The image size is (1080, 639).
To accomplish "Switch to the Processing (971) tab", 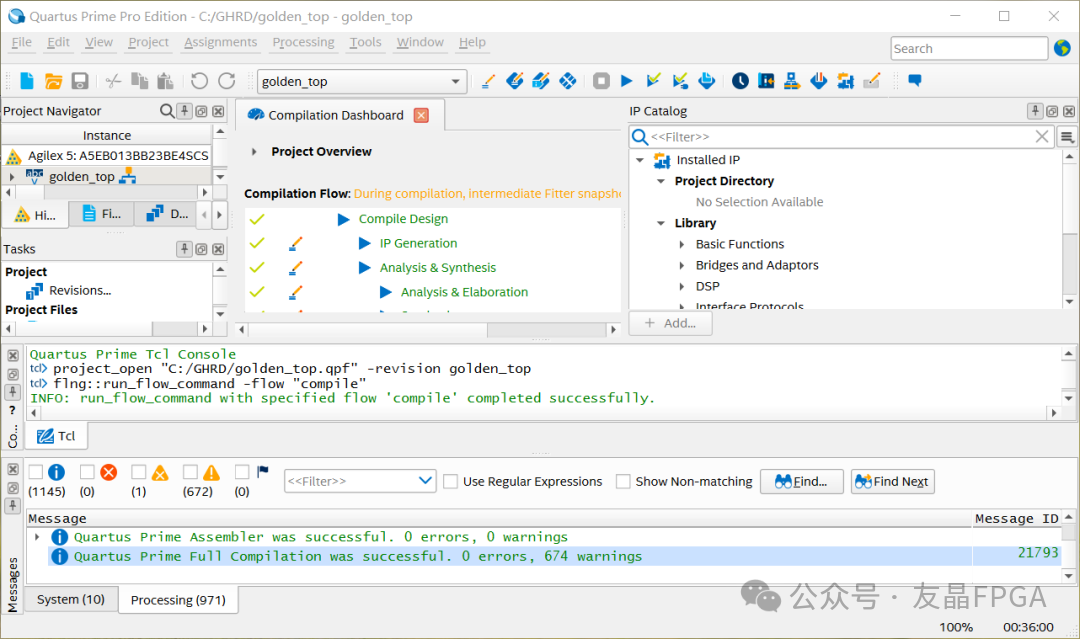I will pos(178,600).
